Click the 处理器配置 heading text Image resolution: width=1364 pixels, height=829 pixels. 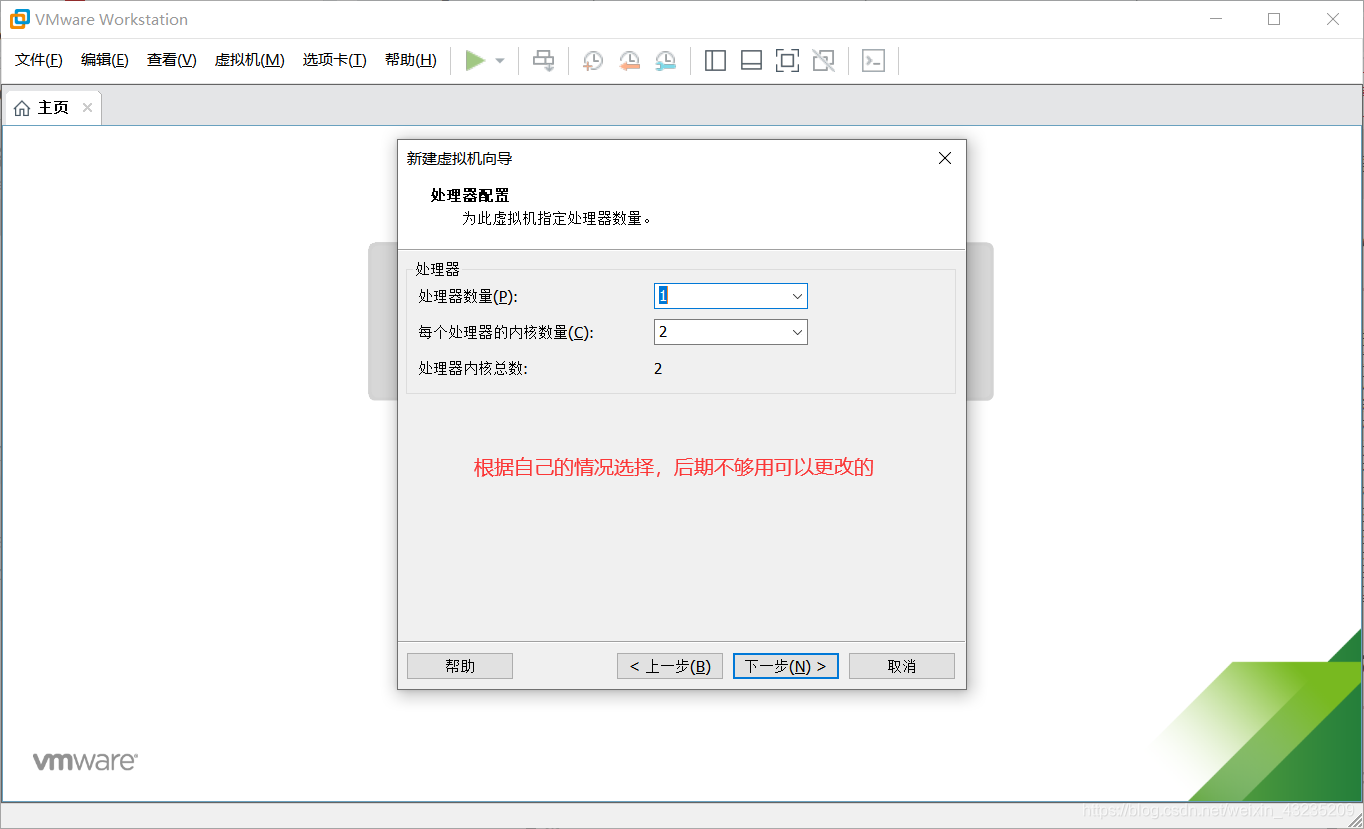coord(470,195)
